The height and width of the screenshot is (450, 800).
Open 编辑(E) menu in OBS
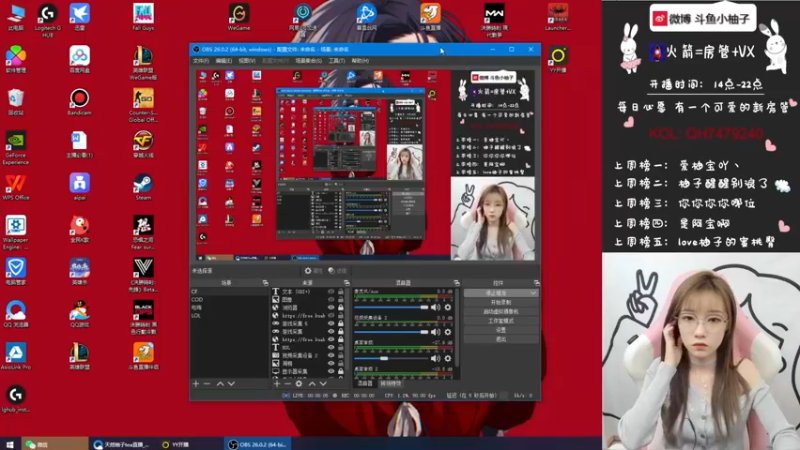pyautogui.click(x=223, y=61)
